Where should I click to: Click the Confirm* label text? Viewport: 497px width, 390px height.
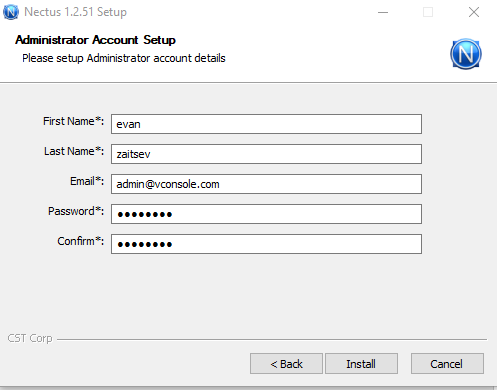[80, 241]
